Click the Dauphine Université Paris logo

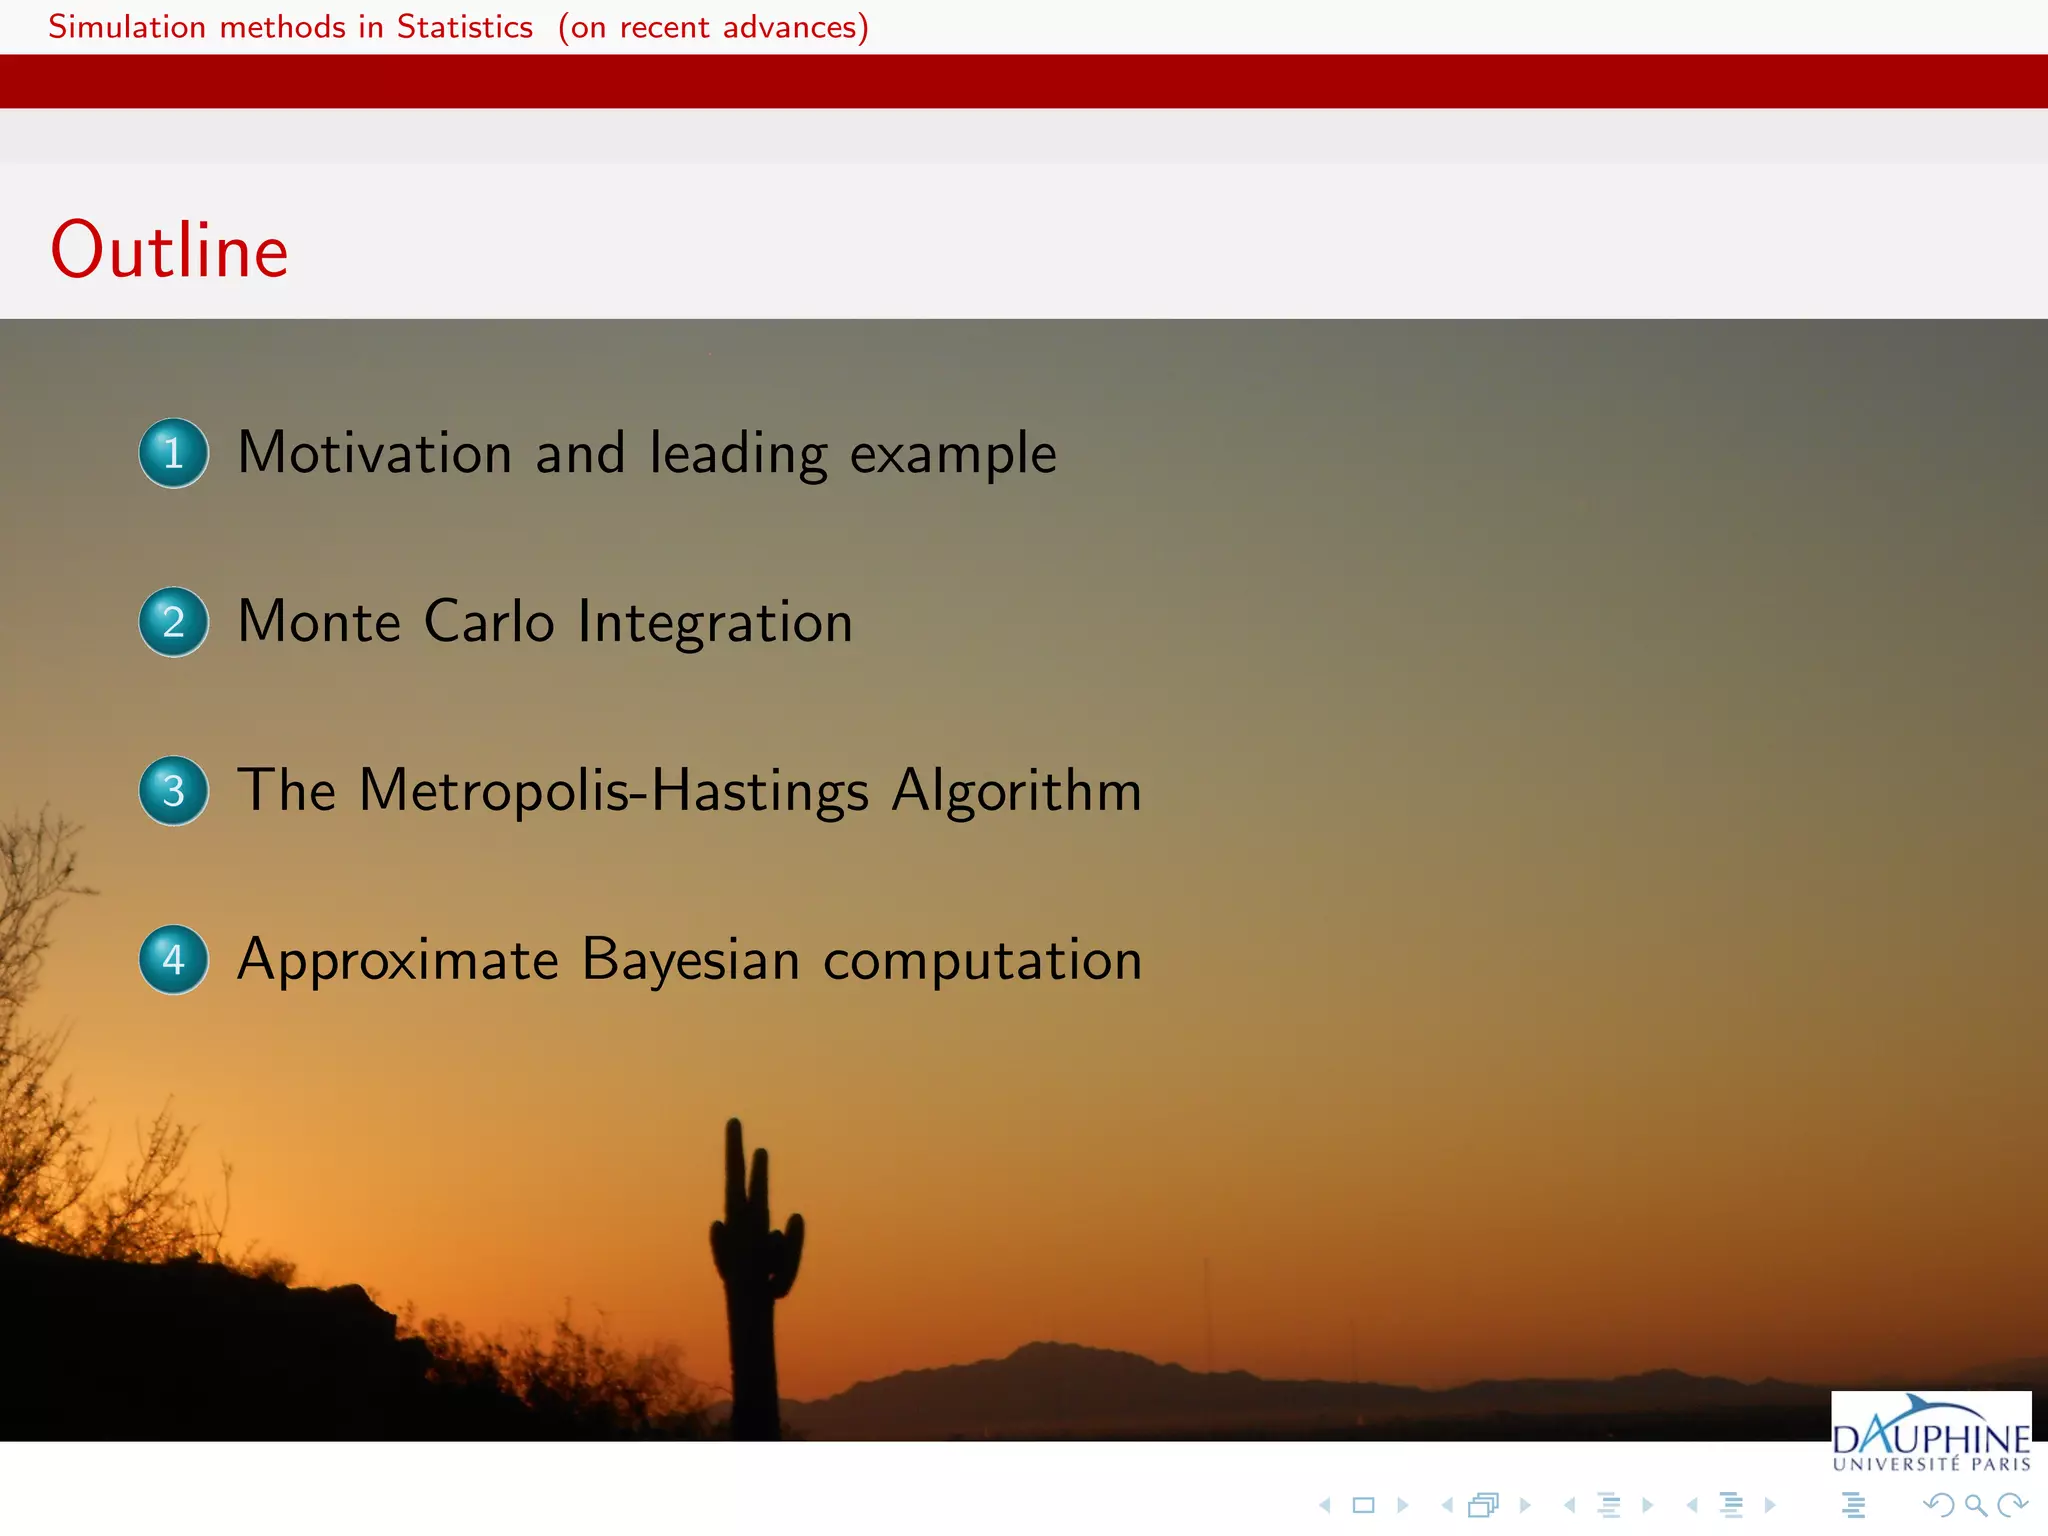[x=1931, y=1433]
